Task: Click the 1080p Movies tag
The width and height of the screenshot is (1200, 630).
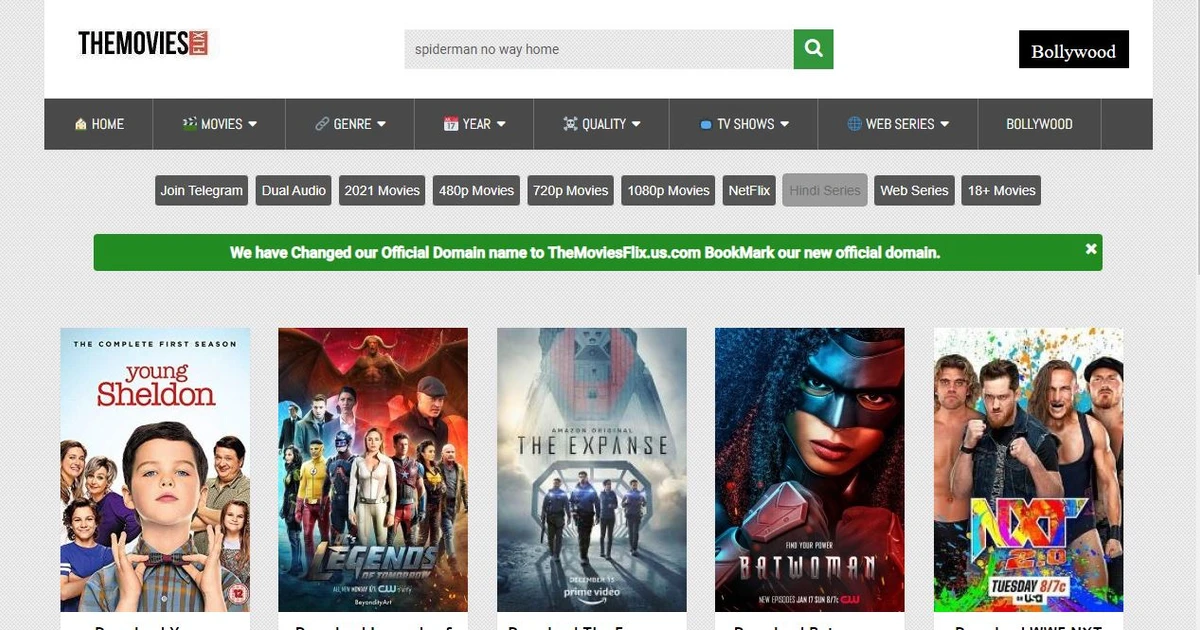Action: coord(667,190)
